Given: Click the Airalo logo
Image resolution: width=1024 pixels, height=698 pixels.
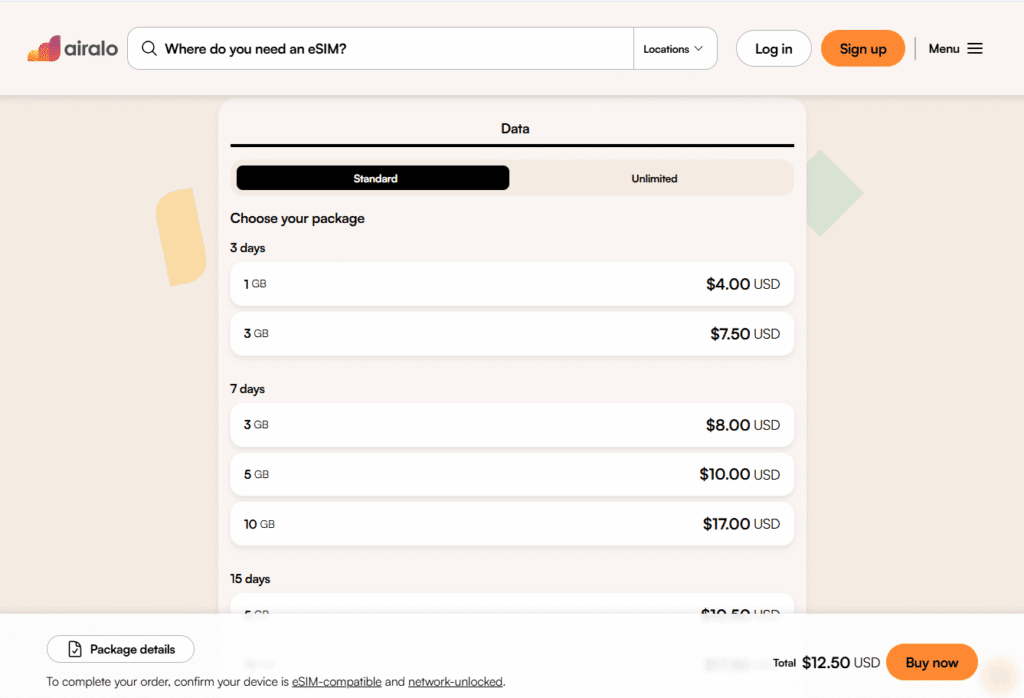Looking at the screenshot, I should point(72,47).
